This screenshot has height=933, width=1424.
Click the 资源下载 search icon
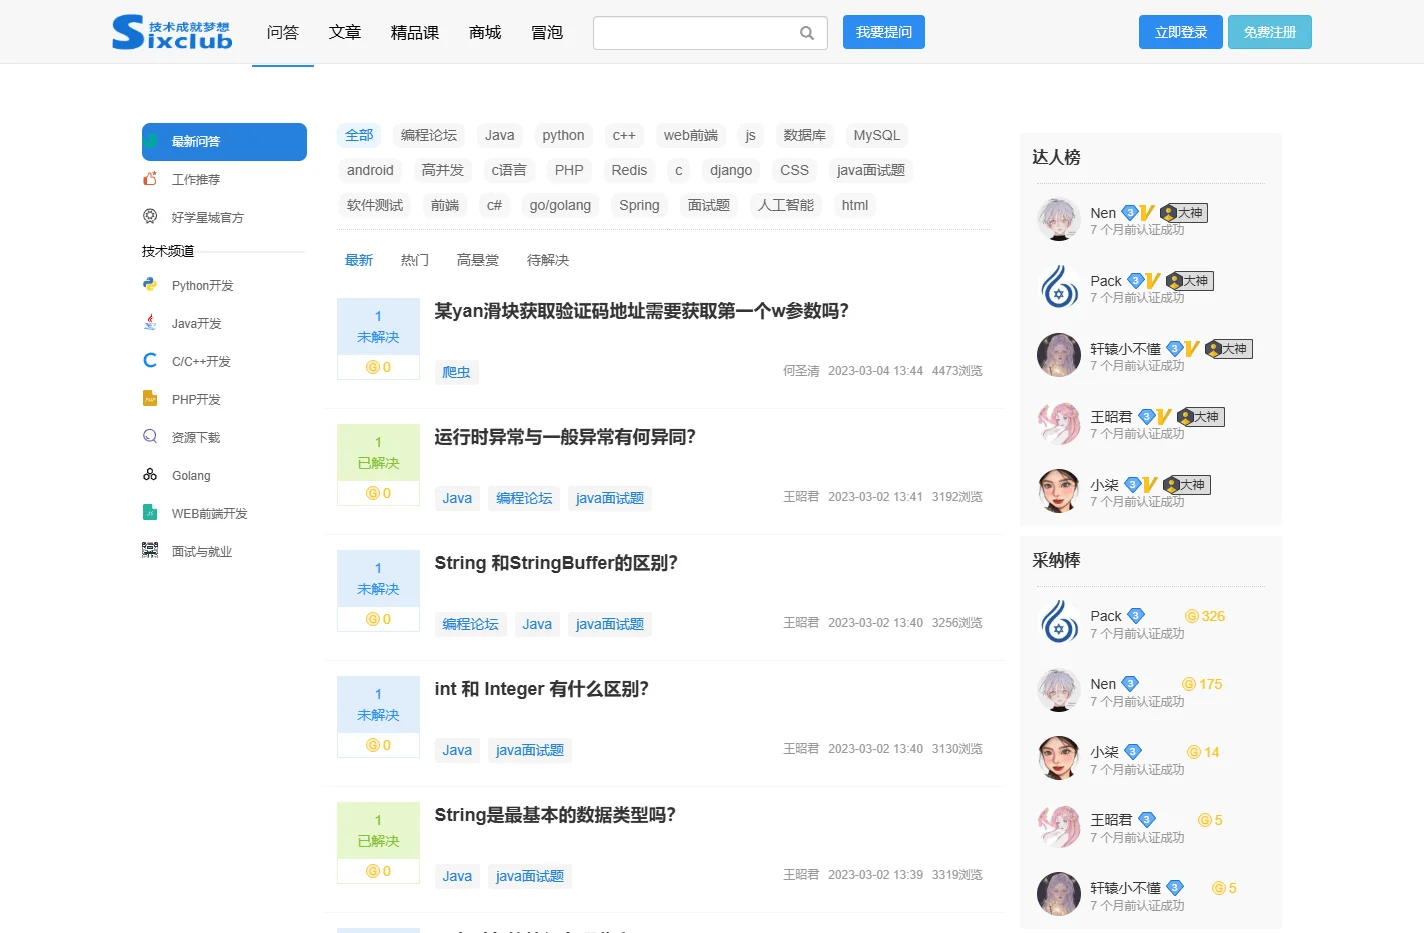click(150, 437)
